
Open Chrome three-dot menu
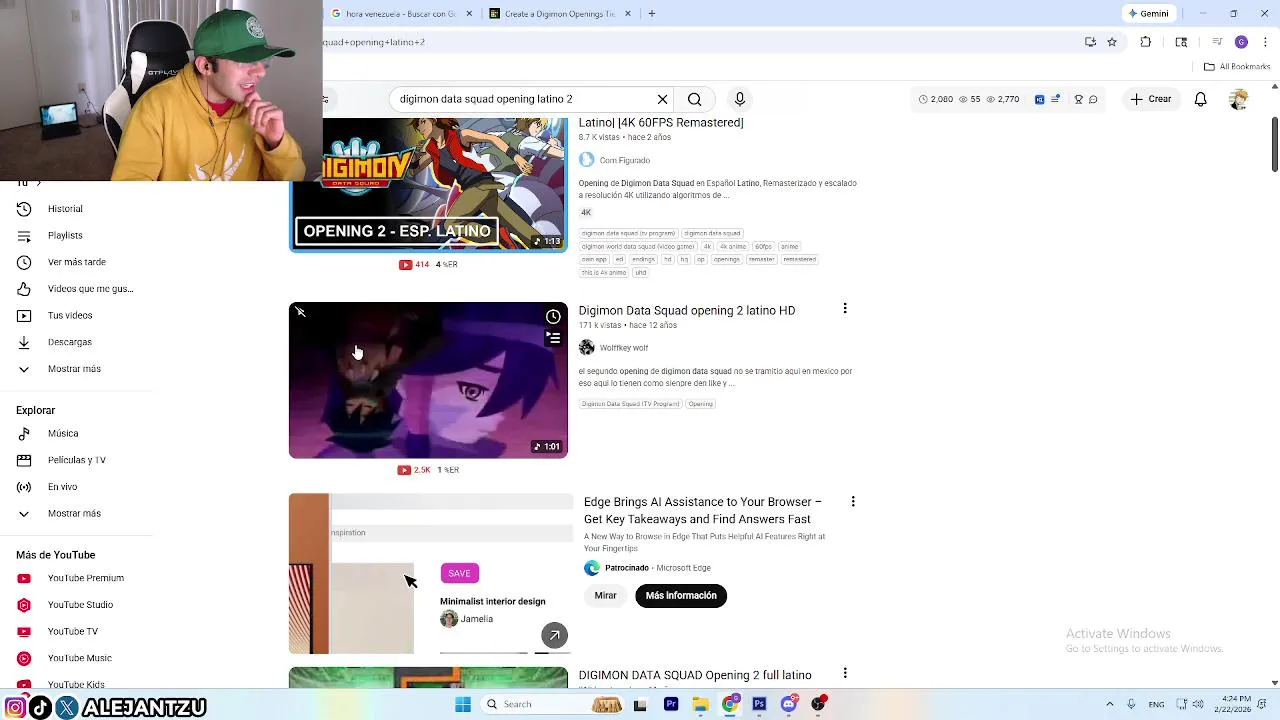click(x=1265, y=42)
